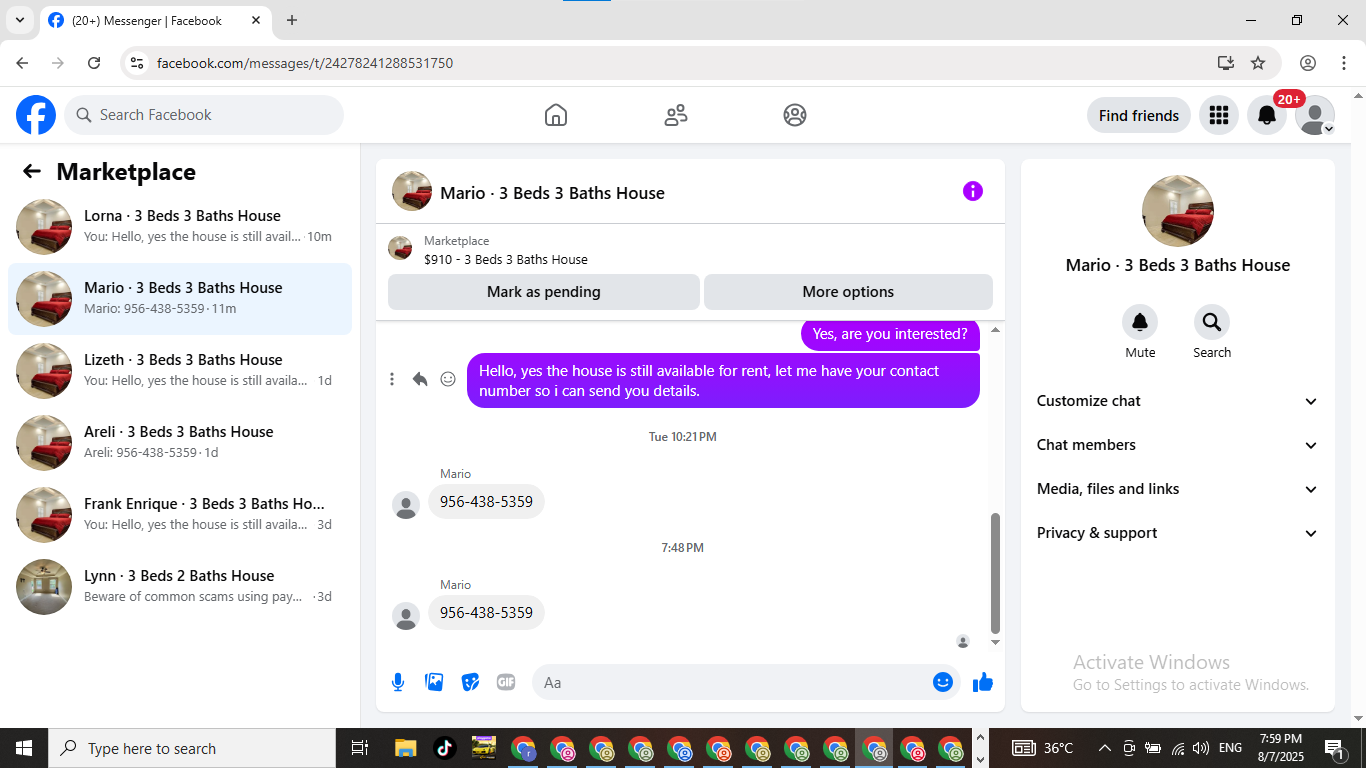The height and width of the screenshot is (768, 1366).
Task: Open Windows Start menu
Action: click(x=24, y=748)
